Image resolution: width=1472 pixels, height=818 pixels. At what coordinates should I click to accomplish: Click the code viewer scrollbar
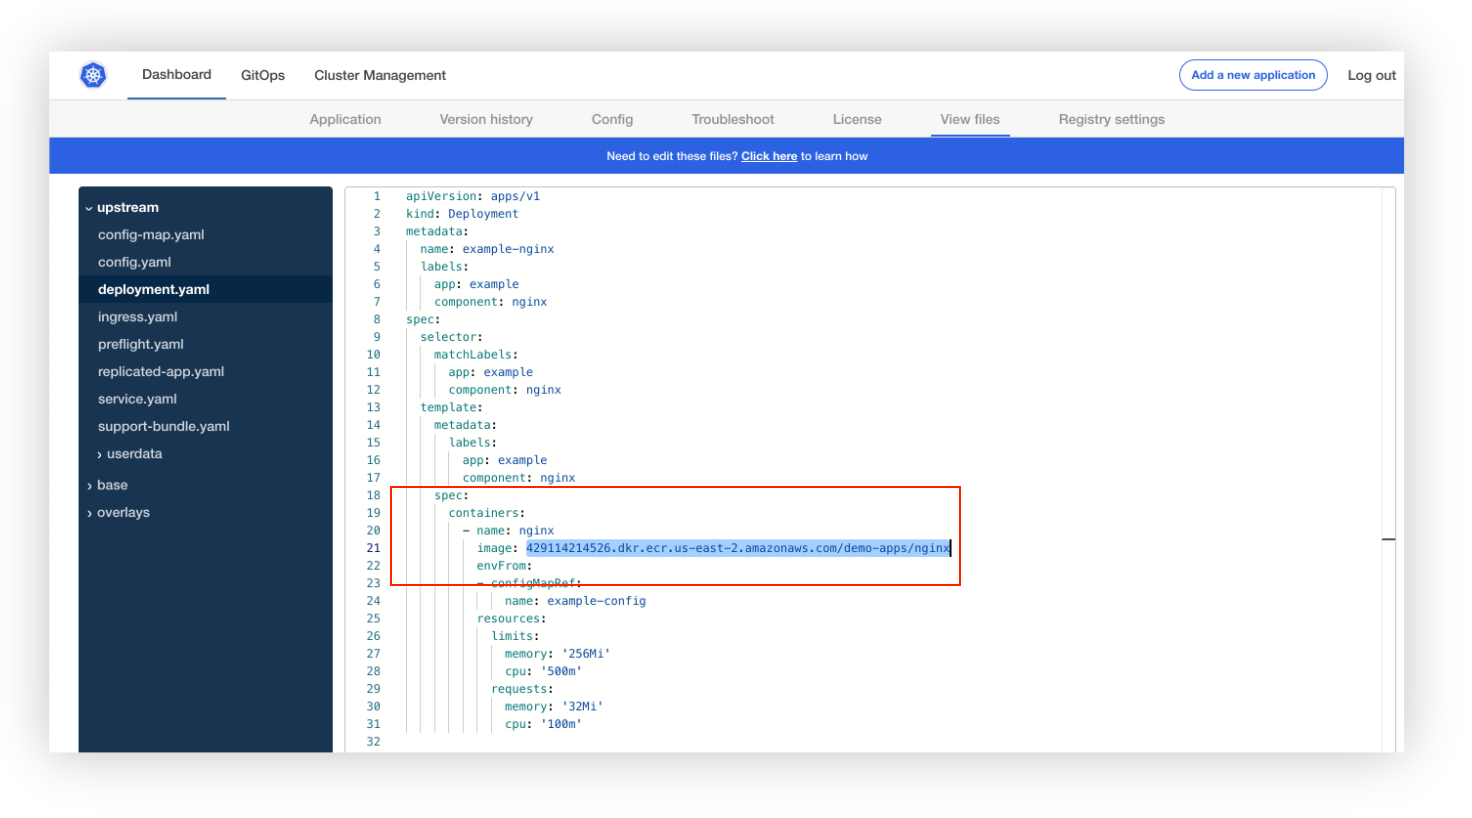(1388, 538)
